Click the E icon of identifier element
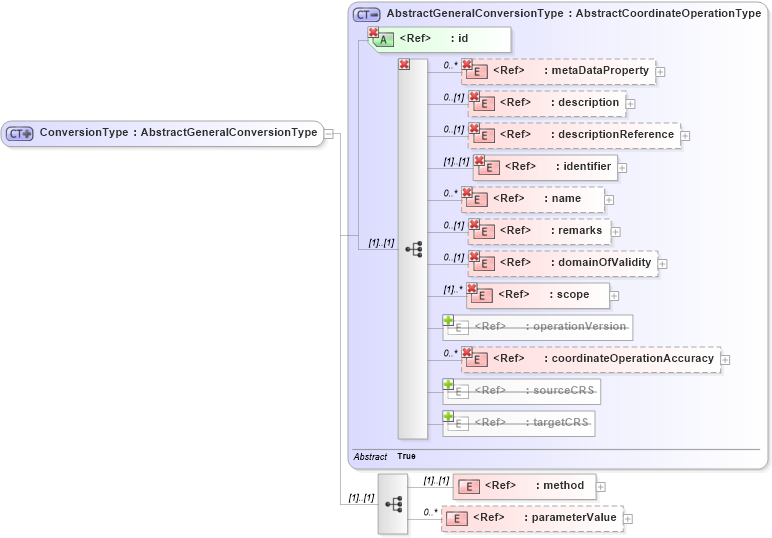This screenshot has height=538, width=772. click(488, 168)
